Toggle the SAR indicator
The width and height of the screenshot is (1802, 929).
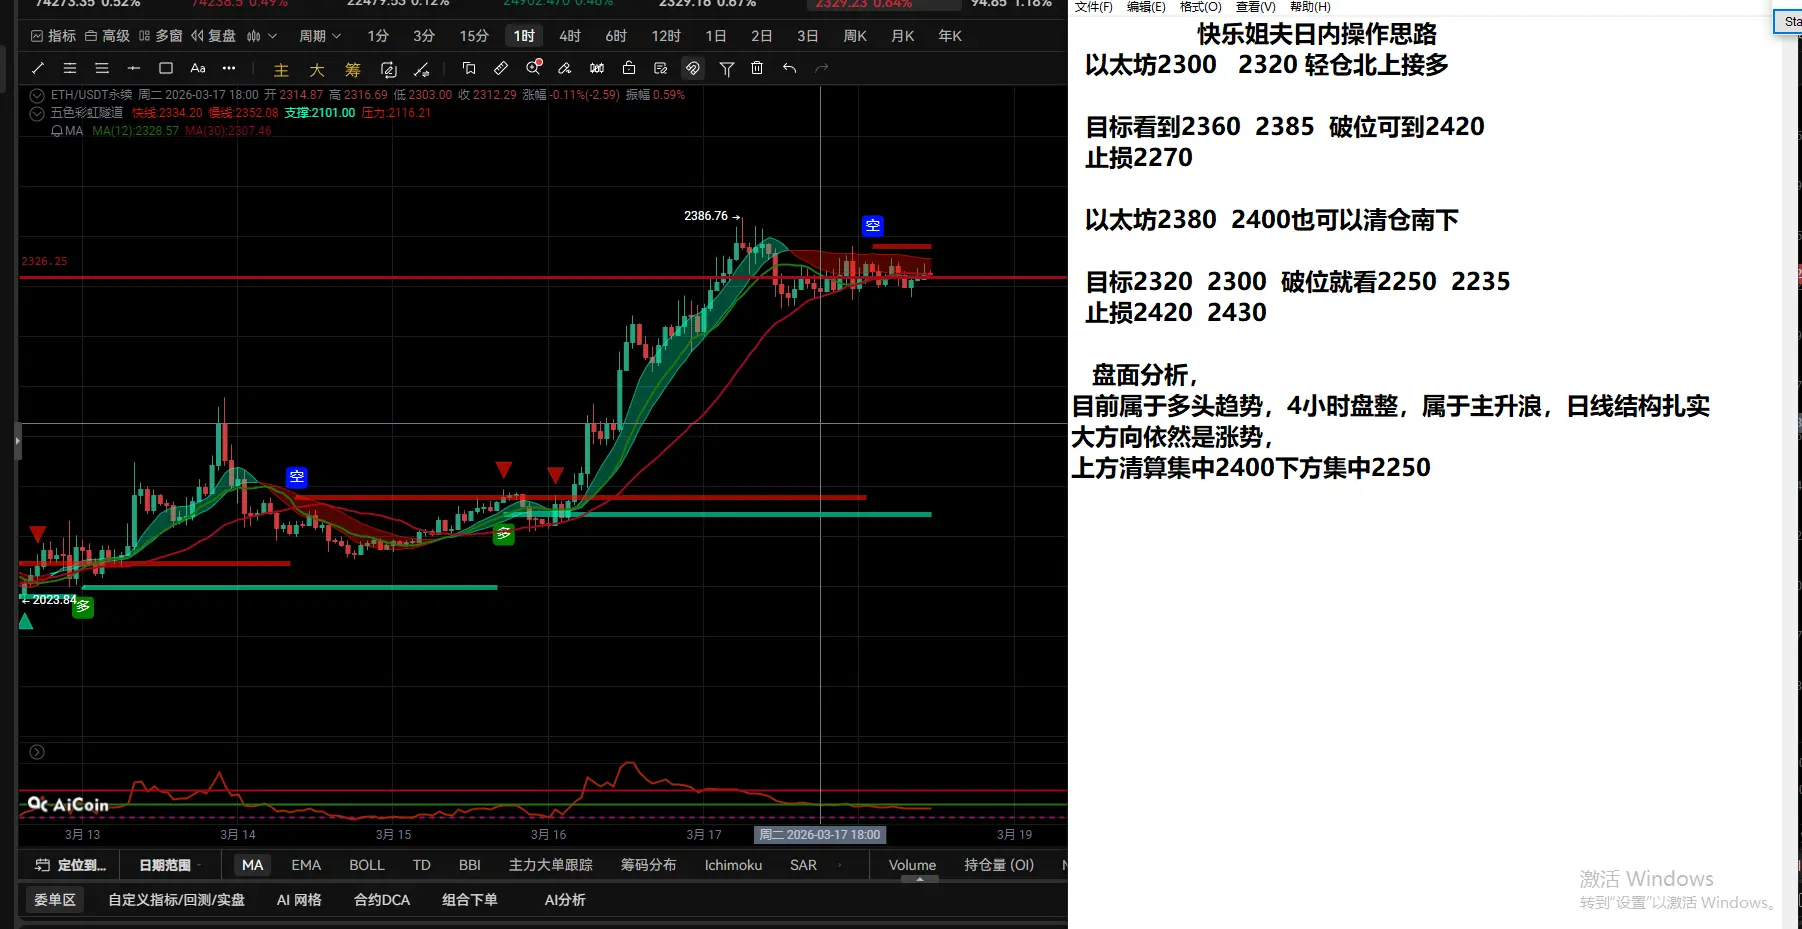(803, 865)
